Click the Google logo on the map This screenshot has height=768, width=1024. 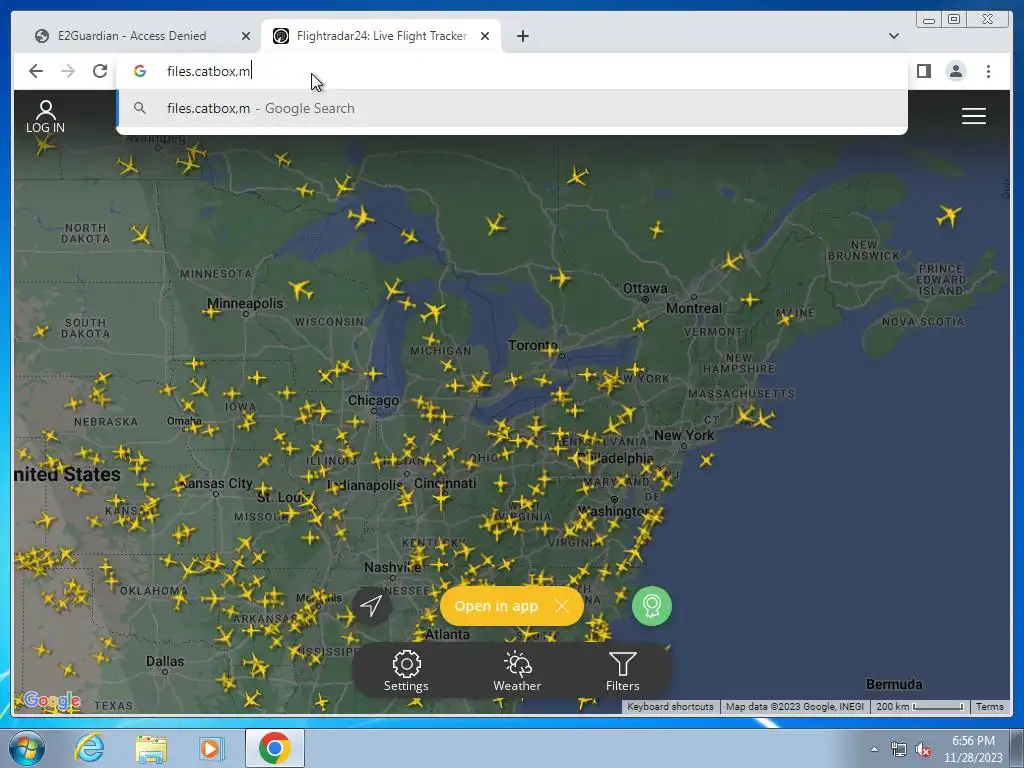click(52, 701)
